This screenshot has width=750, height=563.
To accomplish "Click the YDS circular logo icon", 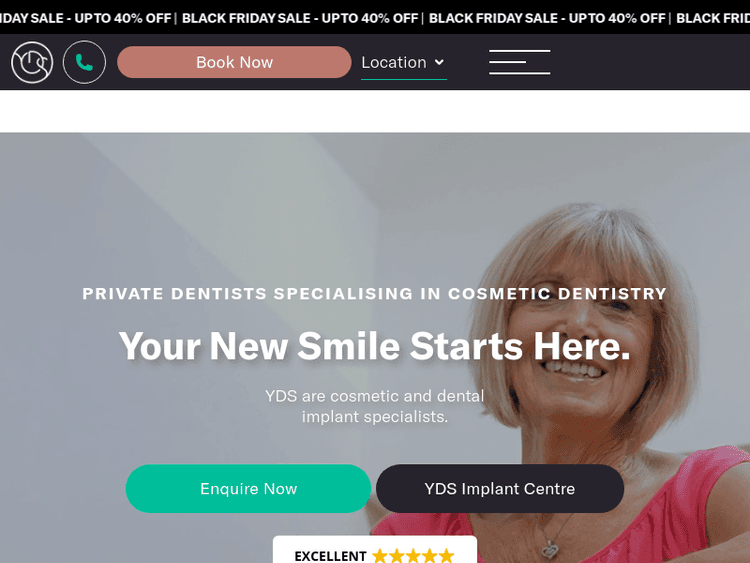I will tap(32, 62).
